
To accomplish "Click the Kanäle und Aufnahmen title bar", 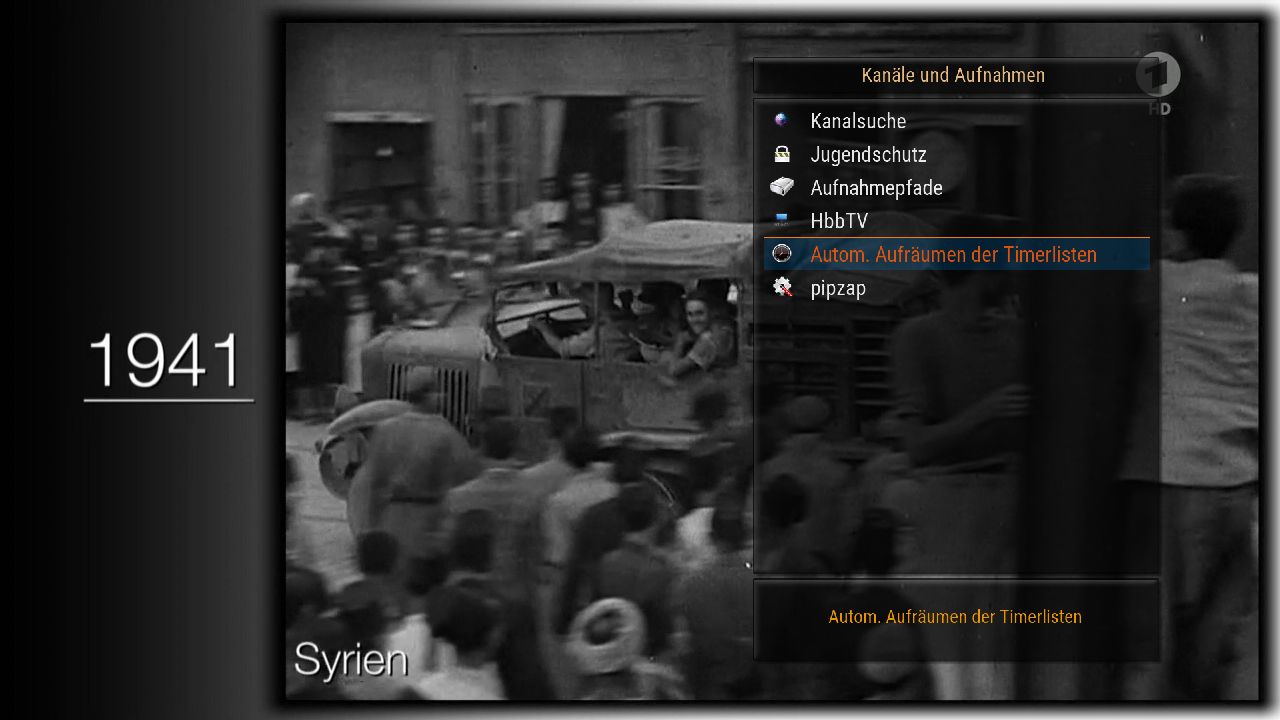I will point(952,75).
